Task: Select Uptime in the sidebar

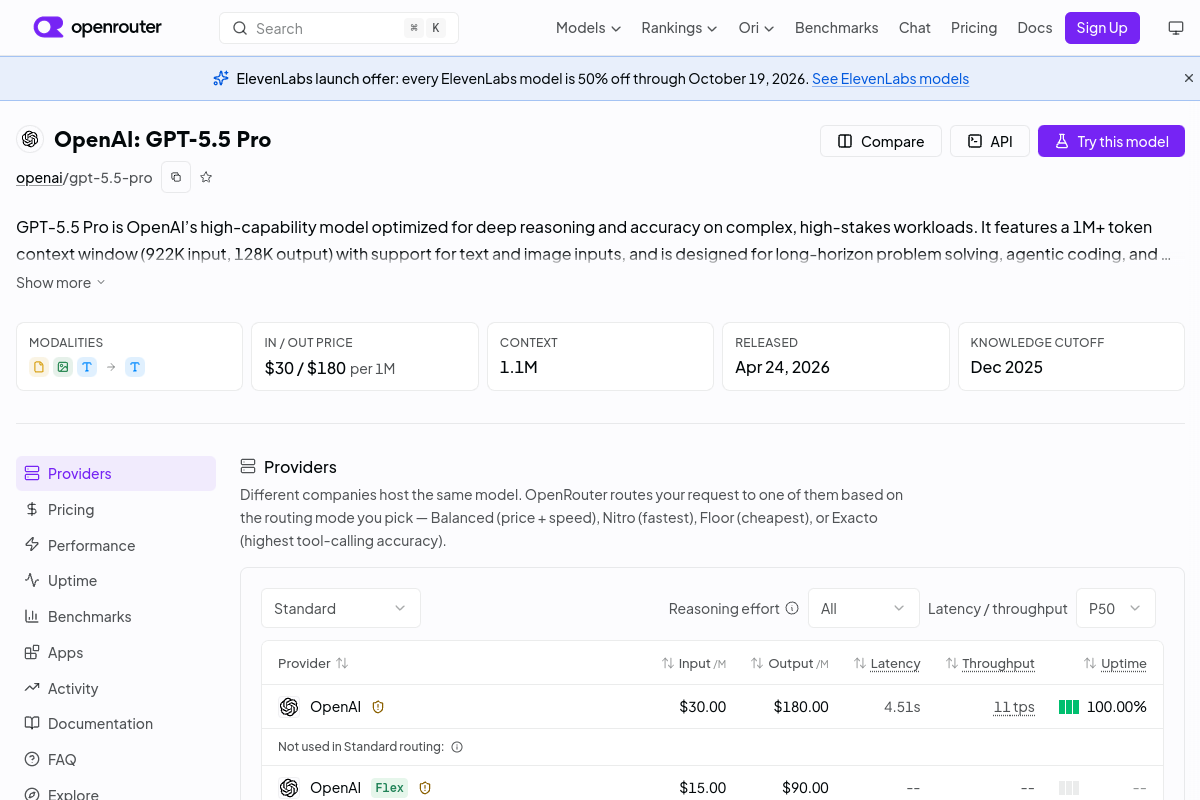Action: 116,580
